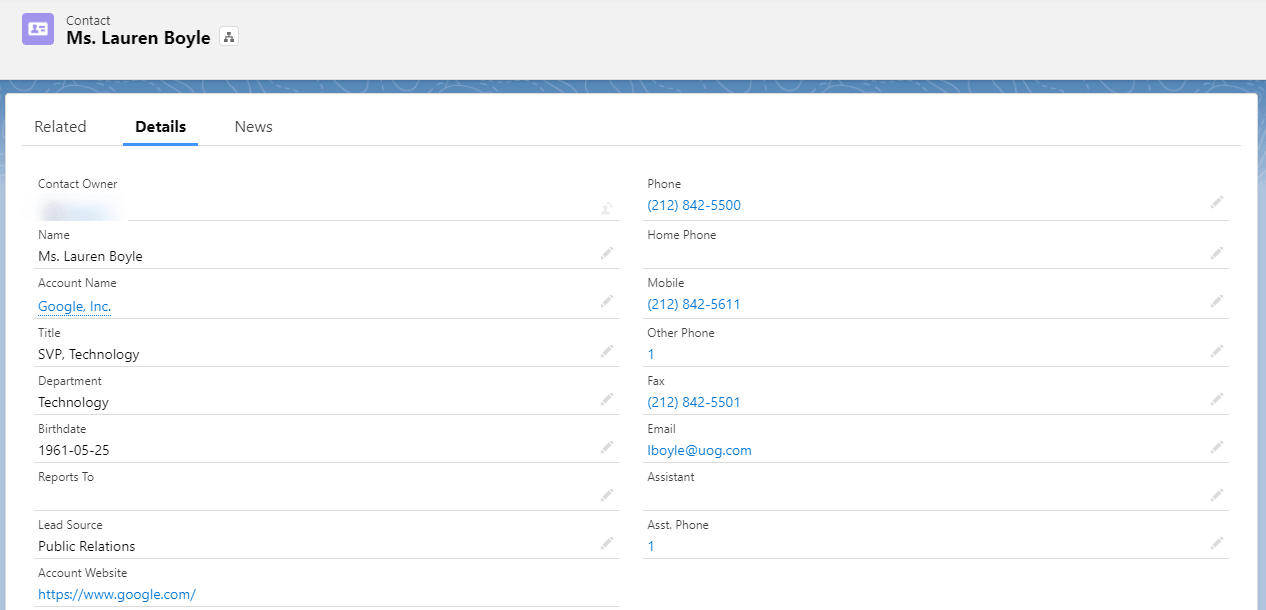Click the edit pencil for Department
1266x610 pixels.
click(606, 399)
